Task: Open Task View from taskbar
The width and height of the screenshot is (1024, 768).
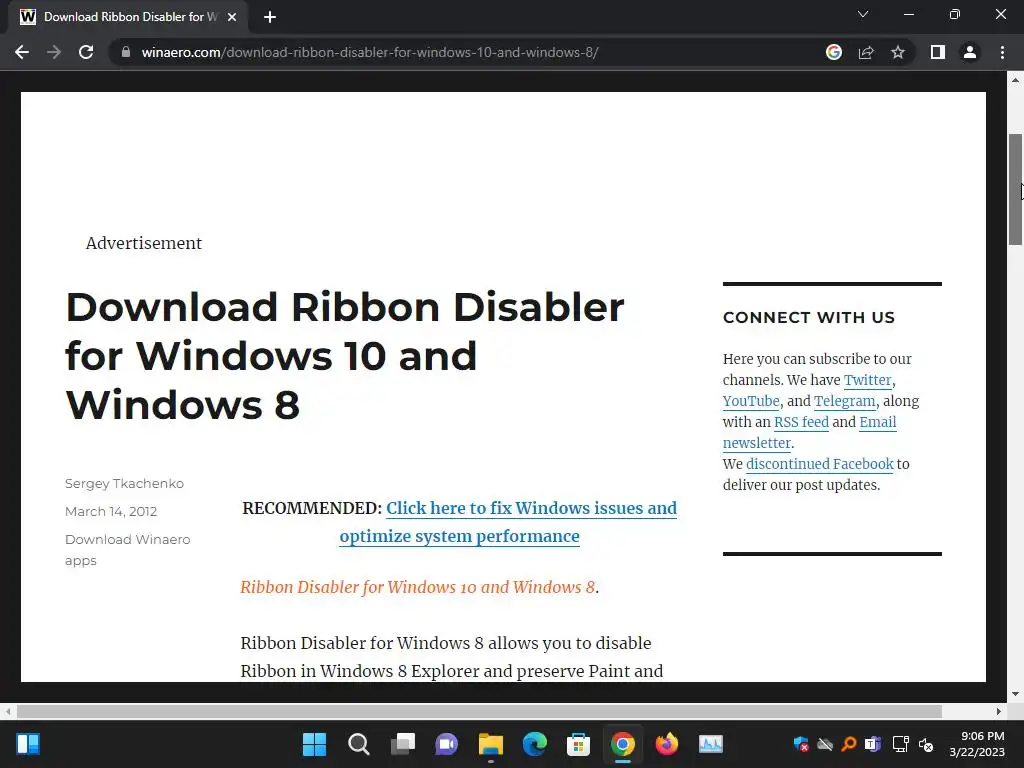Action: (402, 744)
